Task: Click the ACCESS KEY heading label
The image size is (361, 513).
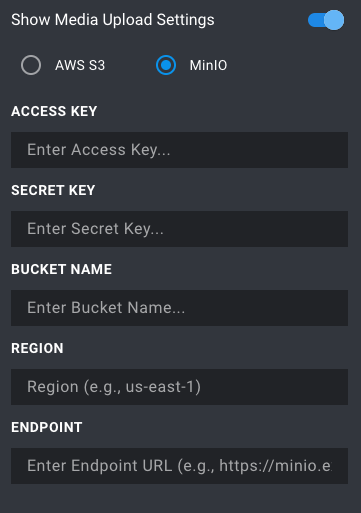Action: coord(54,111)
